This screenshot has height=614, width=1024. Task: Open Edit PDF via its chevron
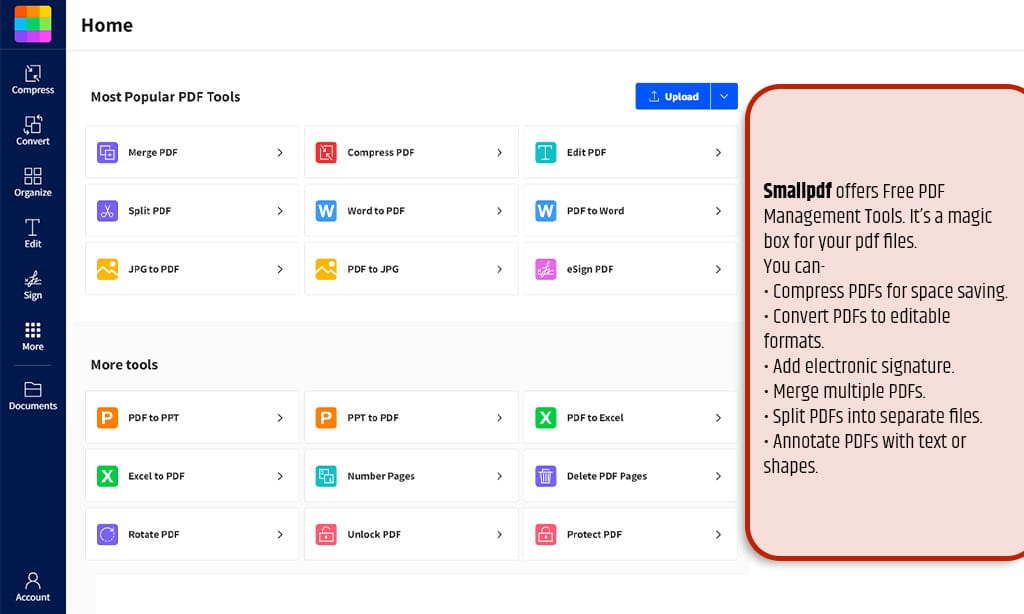click(x=718, y=152)
